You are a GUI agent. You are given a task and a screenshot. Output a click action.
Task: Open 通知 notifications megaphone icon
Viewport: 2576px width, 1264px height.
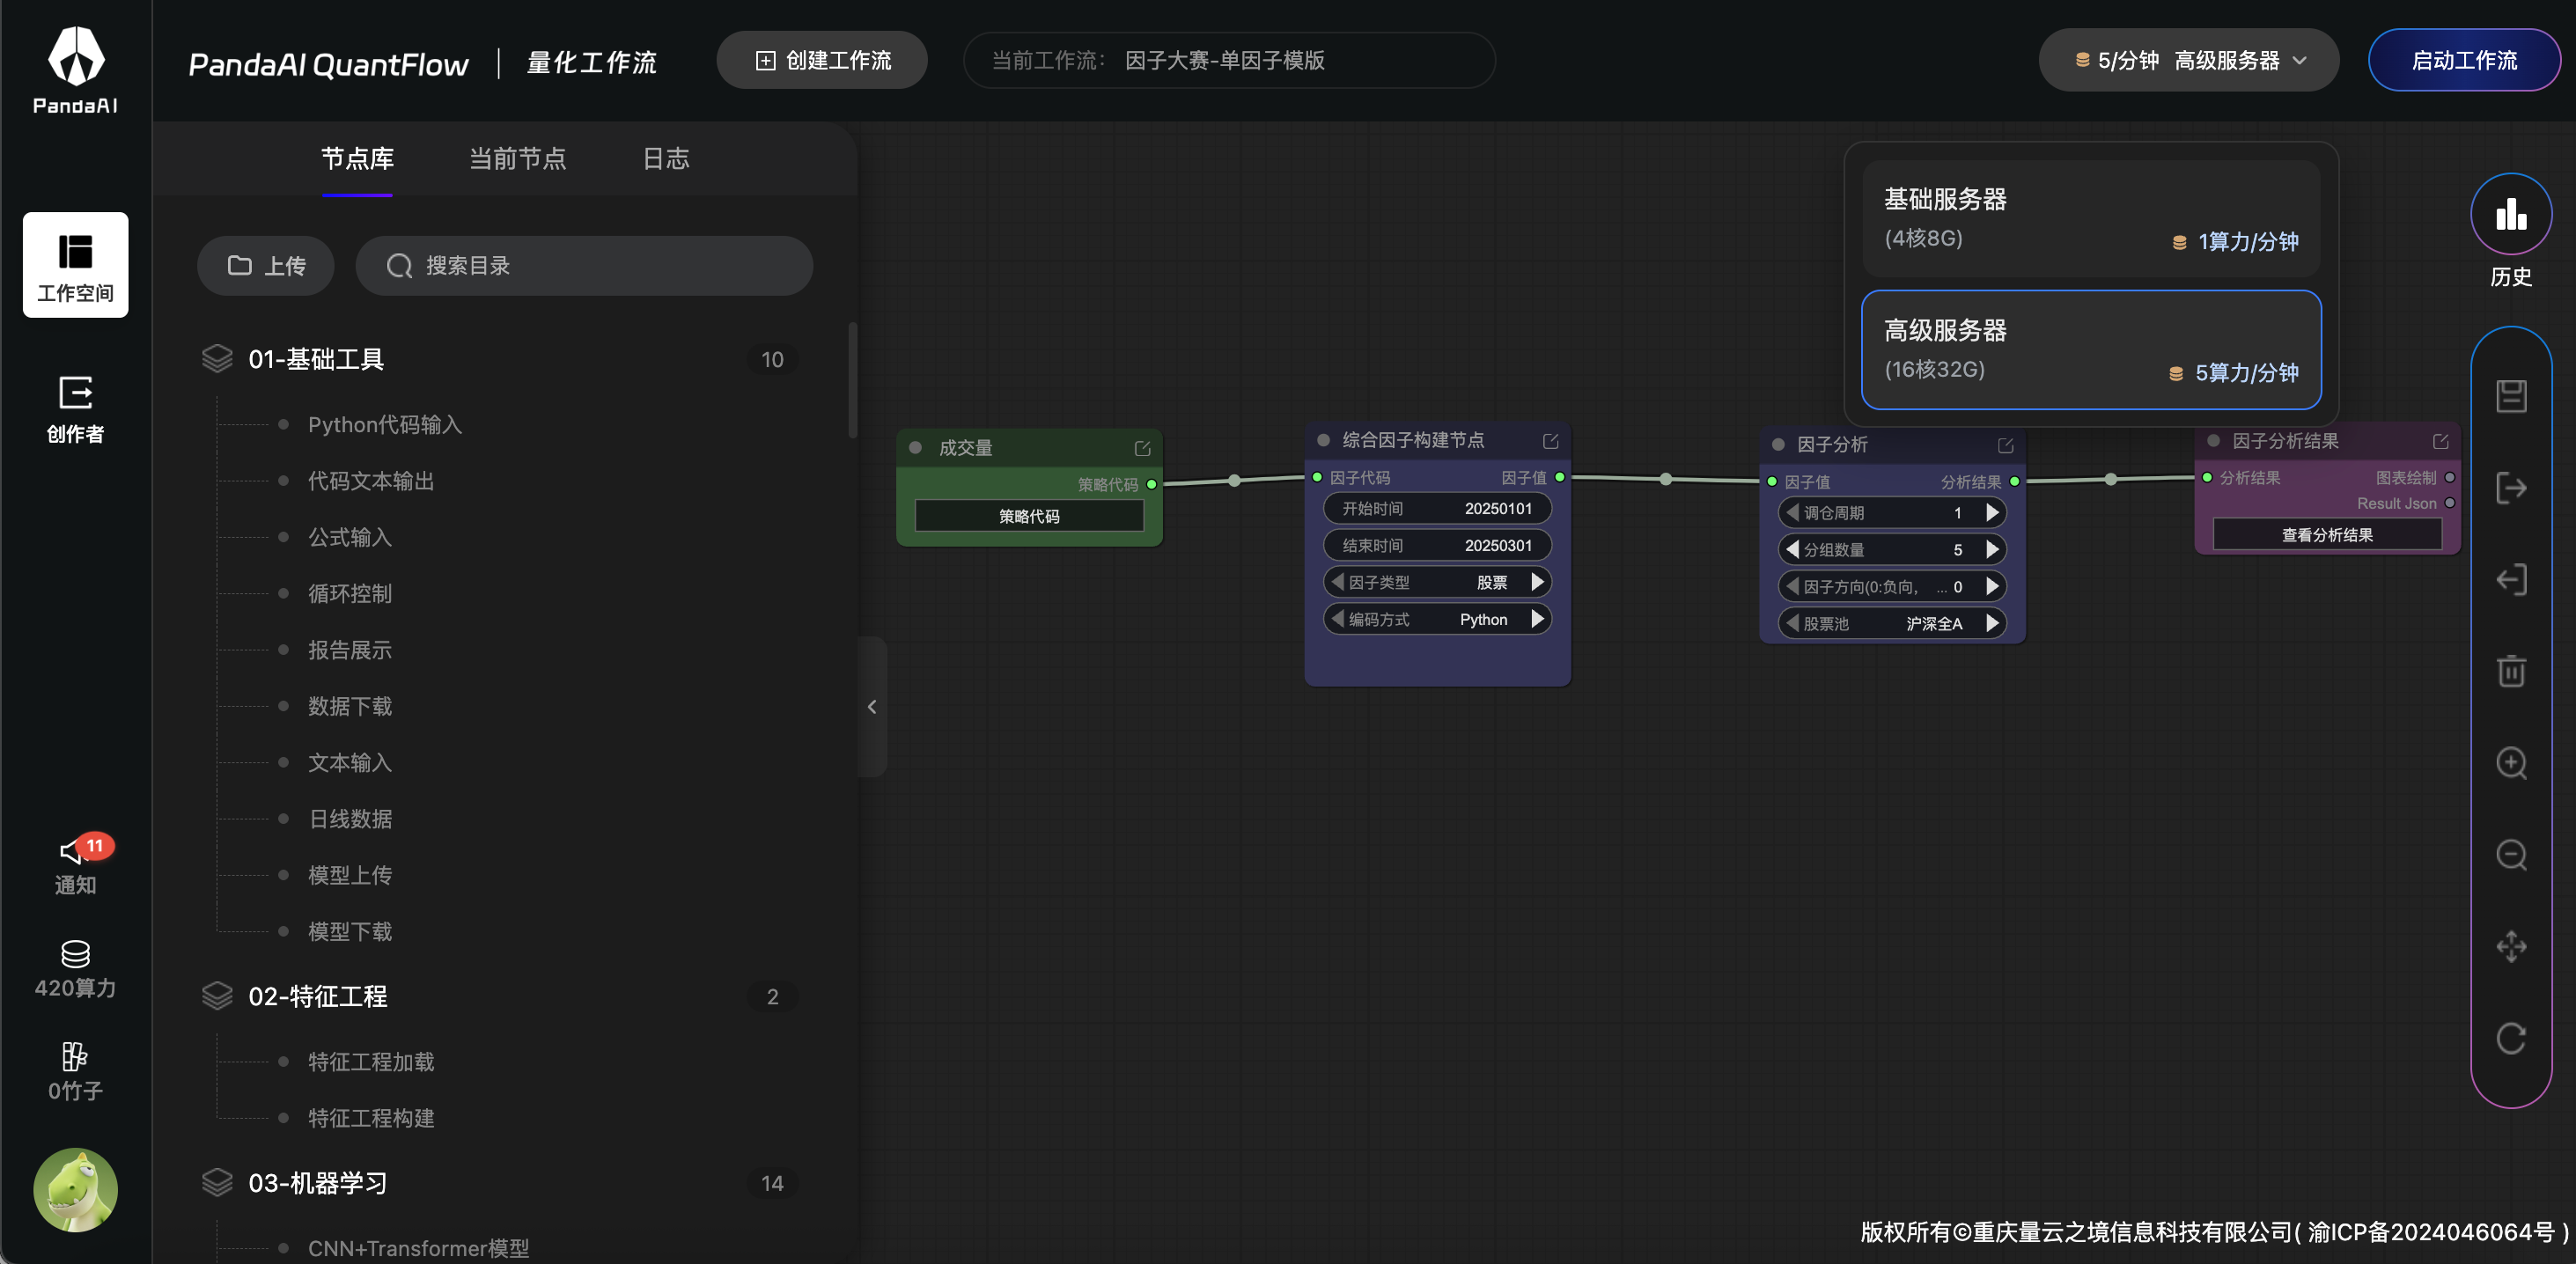(76, 865)
